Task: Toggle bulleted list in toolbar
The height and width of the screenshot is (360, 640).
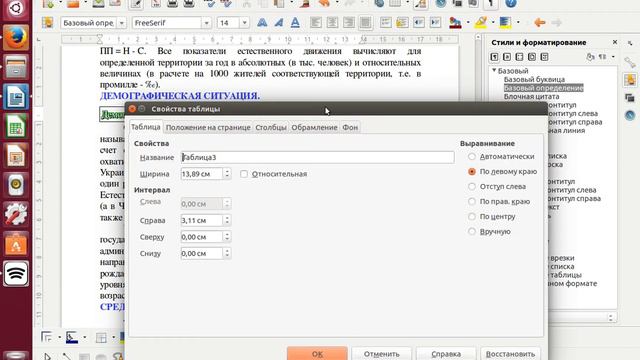Action: pos(402,22)
